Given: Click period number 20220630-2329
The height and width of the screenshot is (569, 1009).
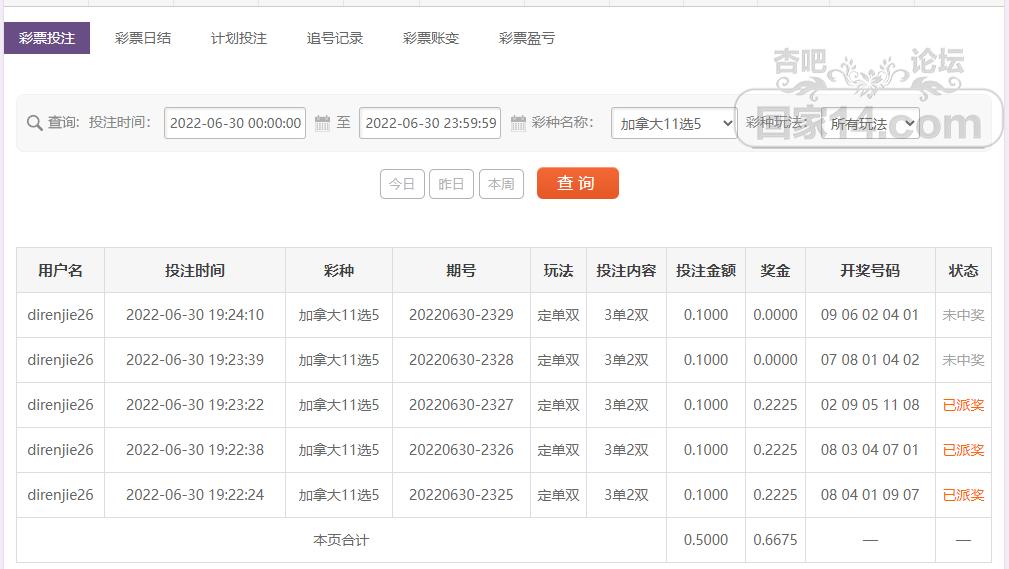Looking at the screenshot, I should [461, 315].
